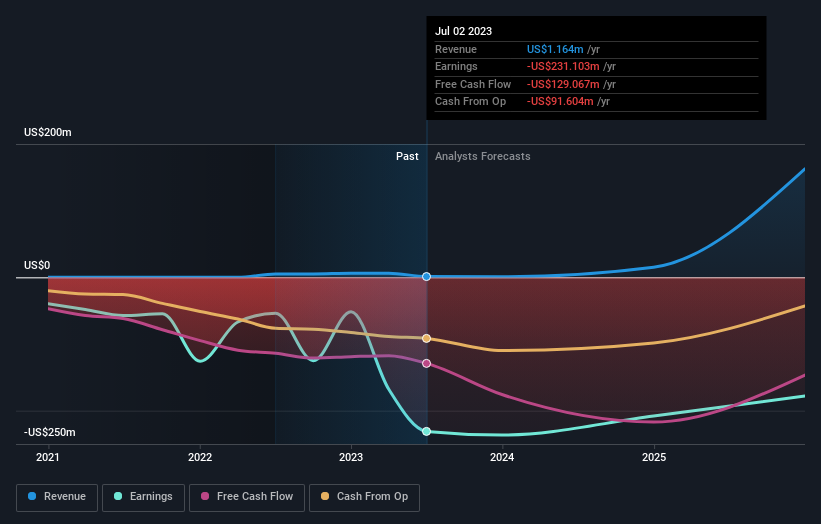This screenshot has height=524, width=821.
Task: Click the -US$91.604m cash from op value
Action: [x=560, y=102]
